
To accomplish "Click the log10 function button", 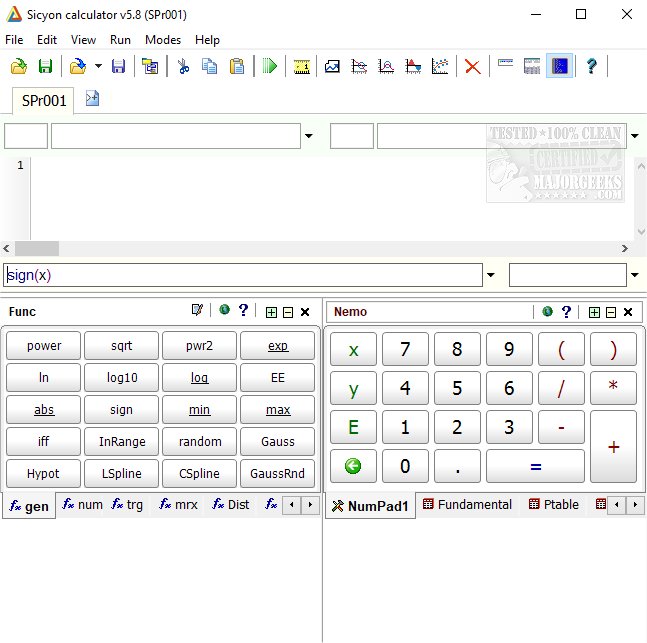I will pos(121,377).
